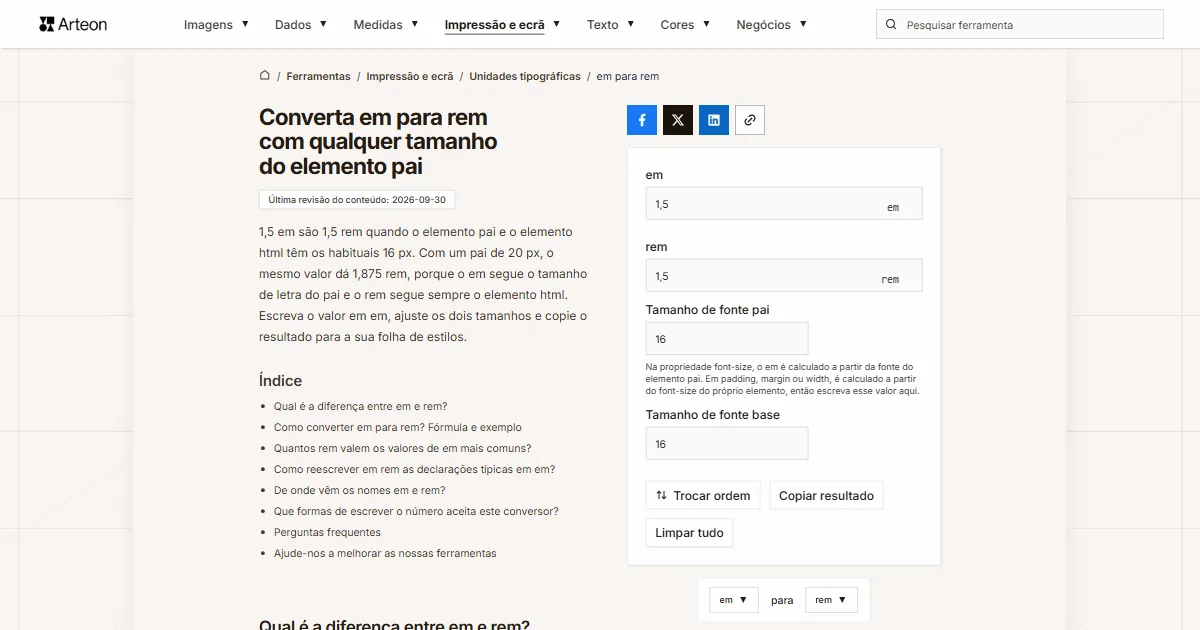Jump to 'Quantos rem valem os valores' section

(403, 448)
